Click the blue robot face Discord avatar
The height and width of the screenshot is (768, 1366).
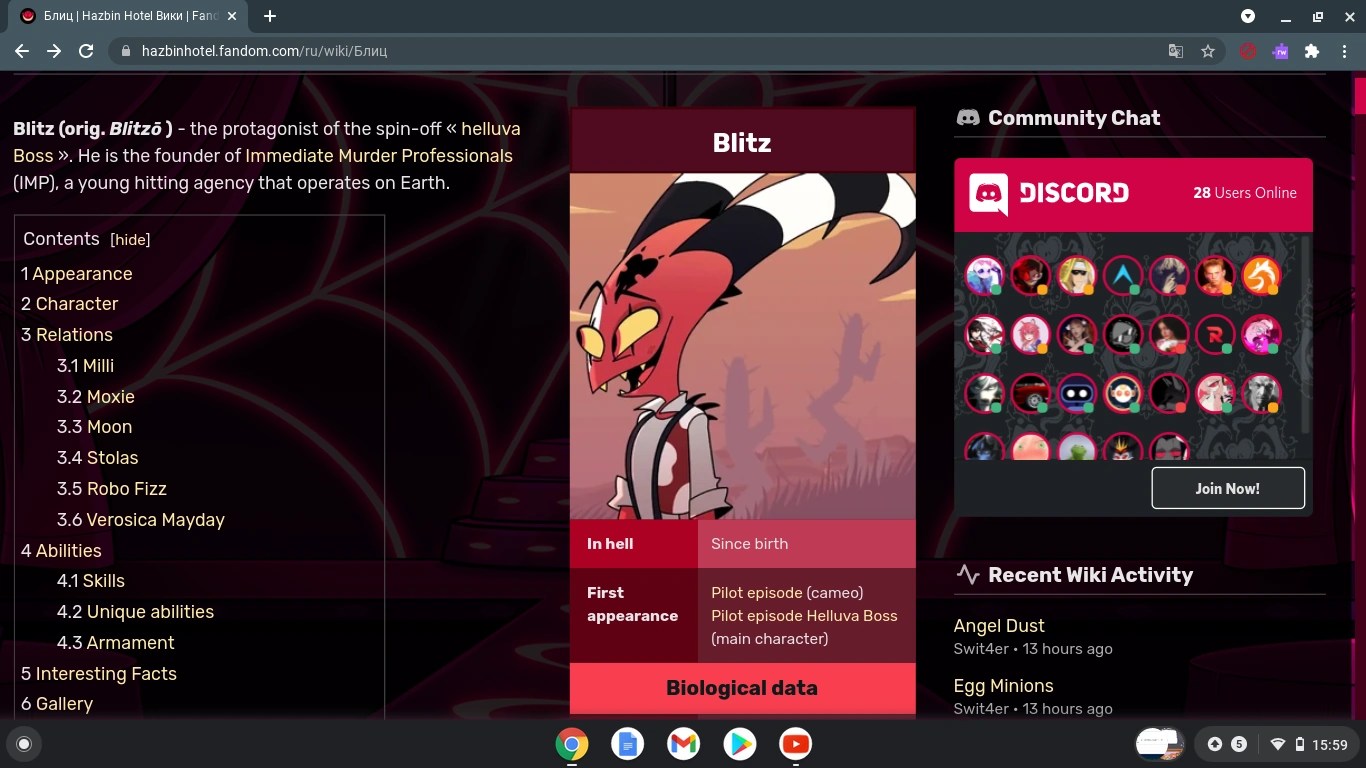[x=1077, y=394]
